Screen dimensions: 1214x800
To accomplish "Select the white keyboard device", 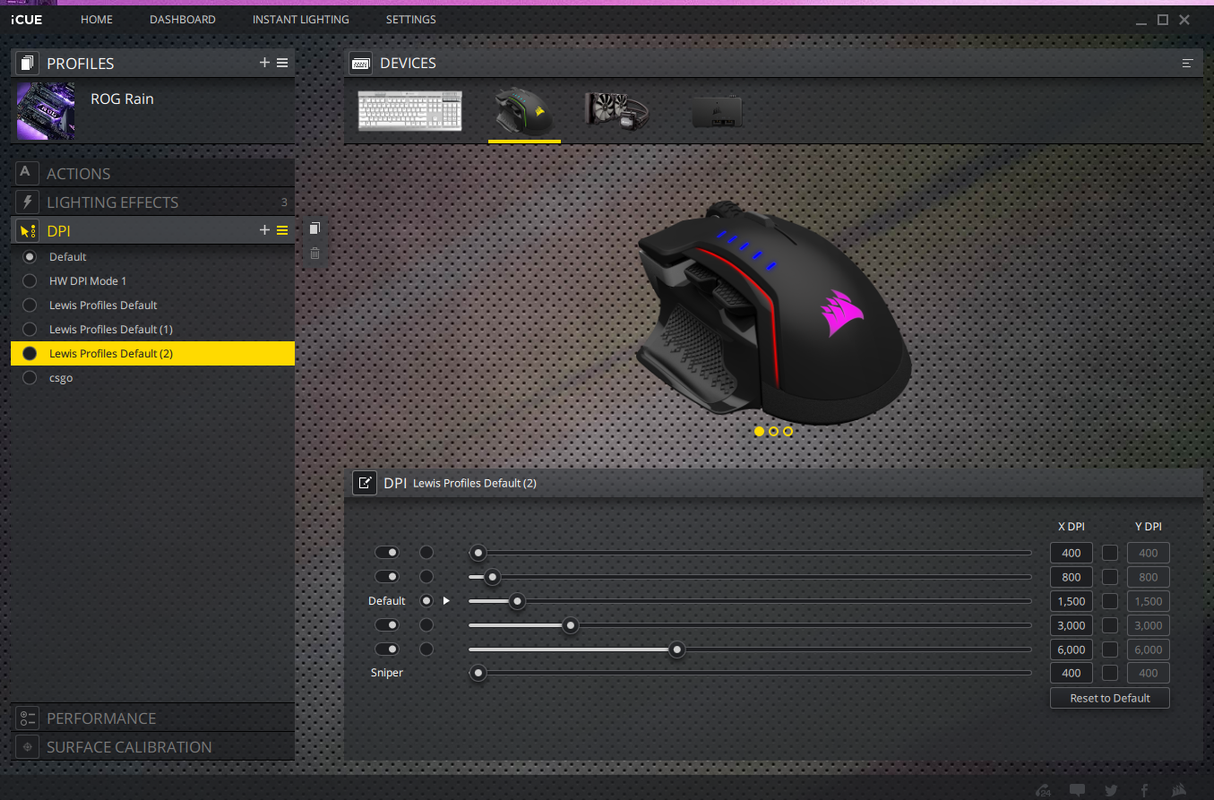I will (410, 111).
